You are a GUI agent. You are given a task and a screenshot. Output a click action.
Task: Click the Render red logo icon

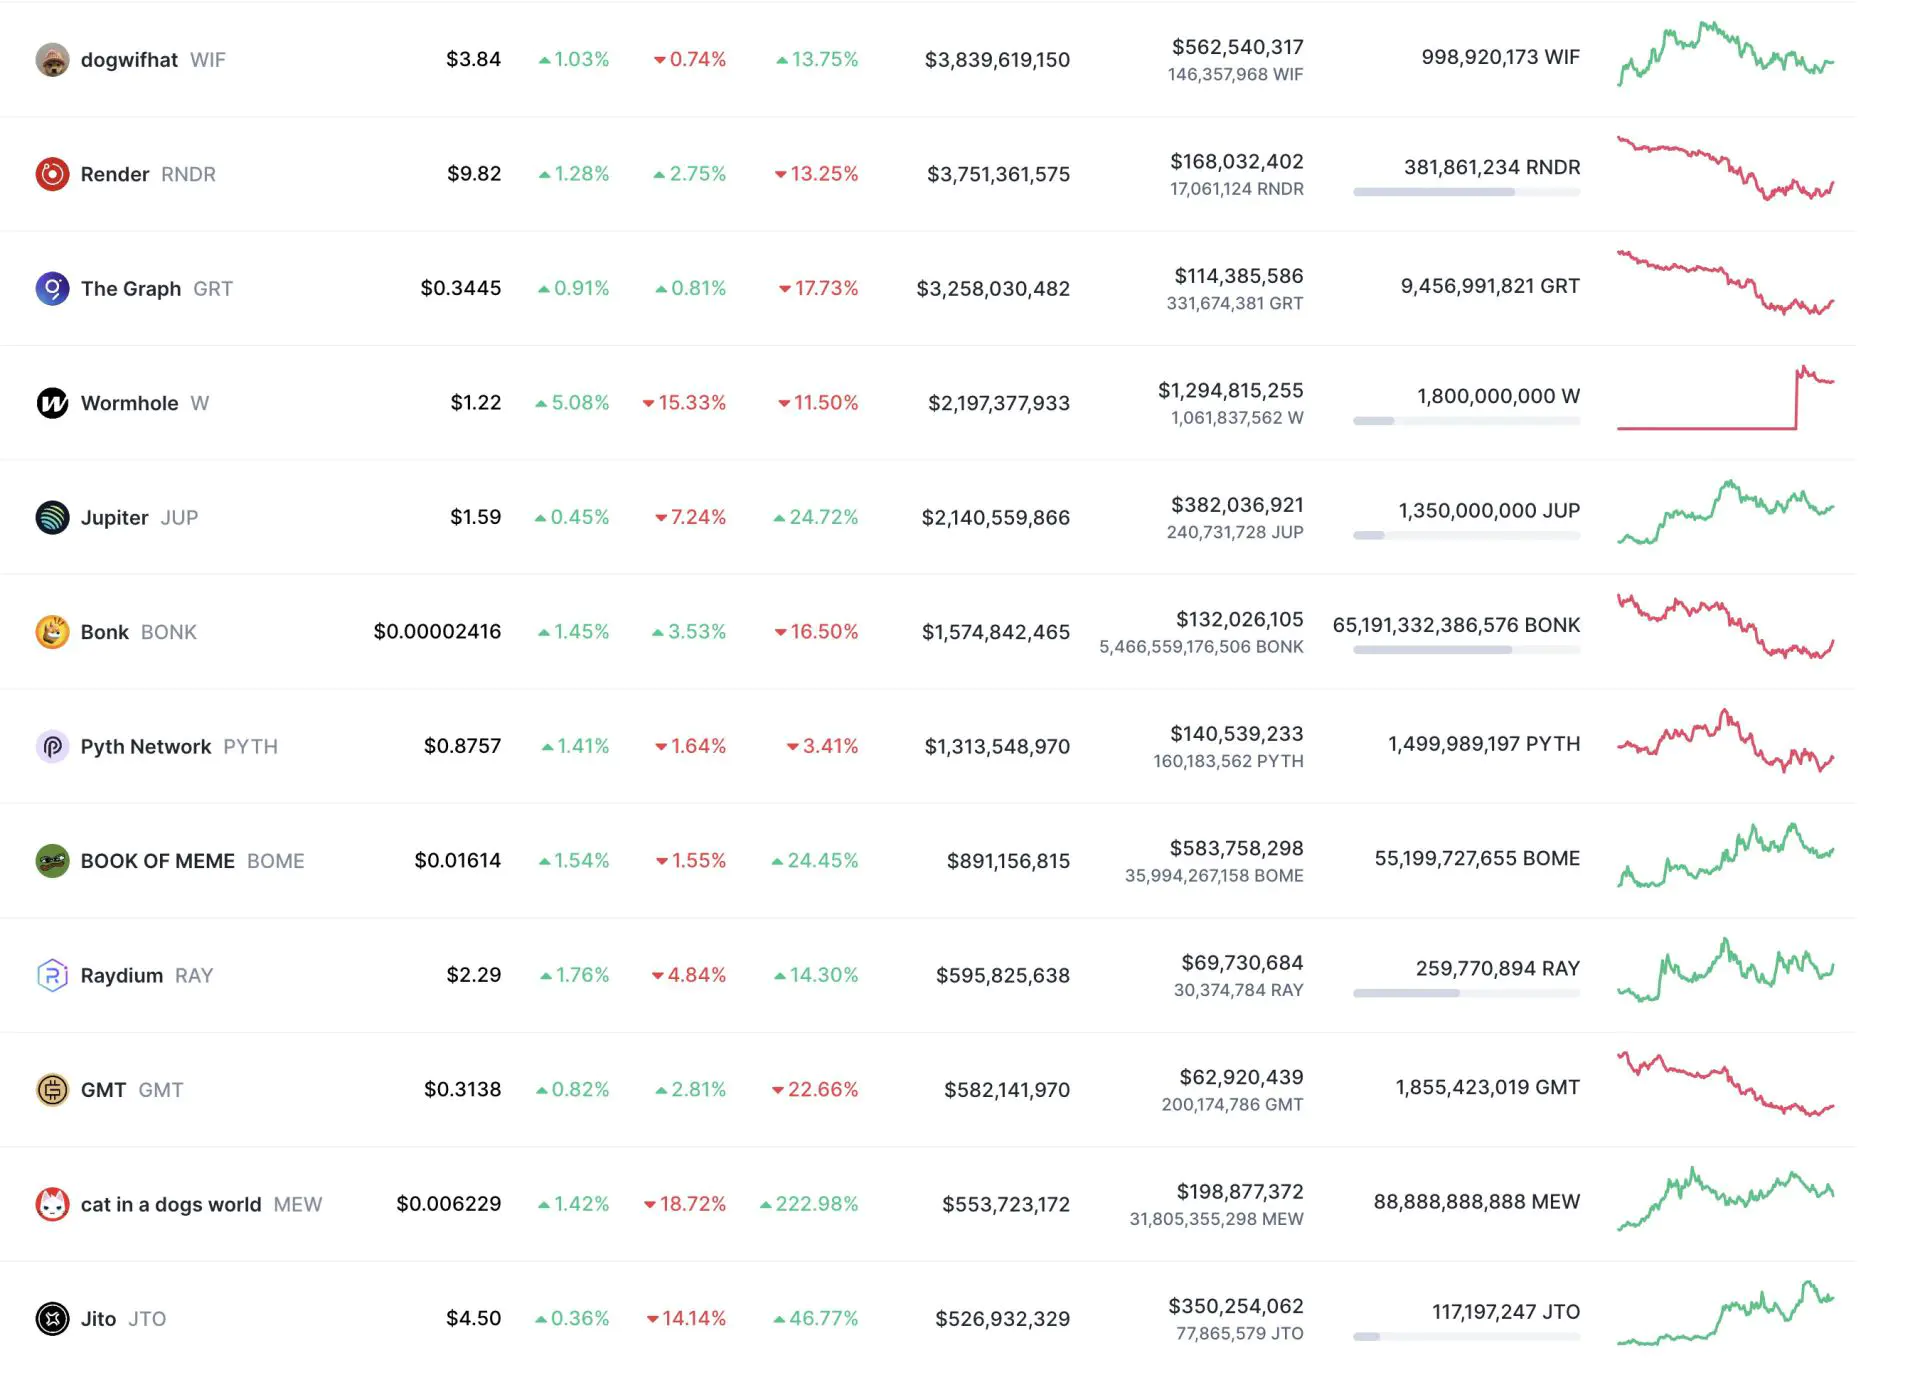coord(52,174)
